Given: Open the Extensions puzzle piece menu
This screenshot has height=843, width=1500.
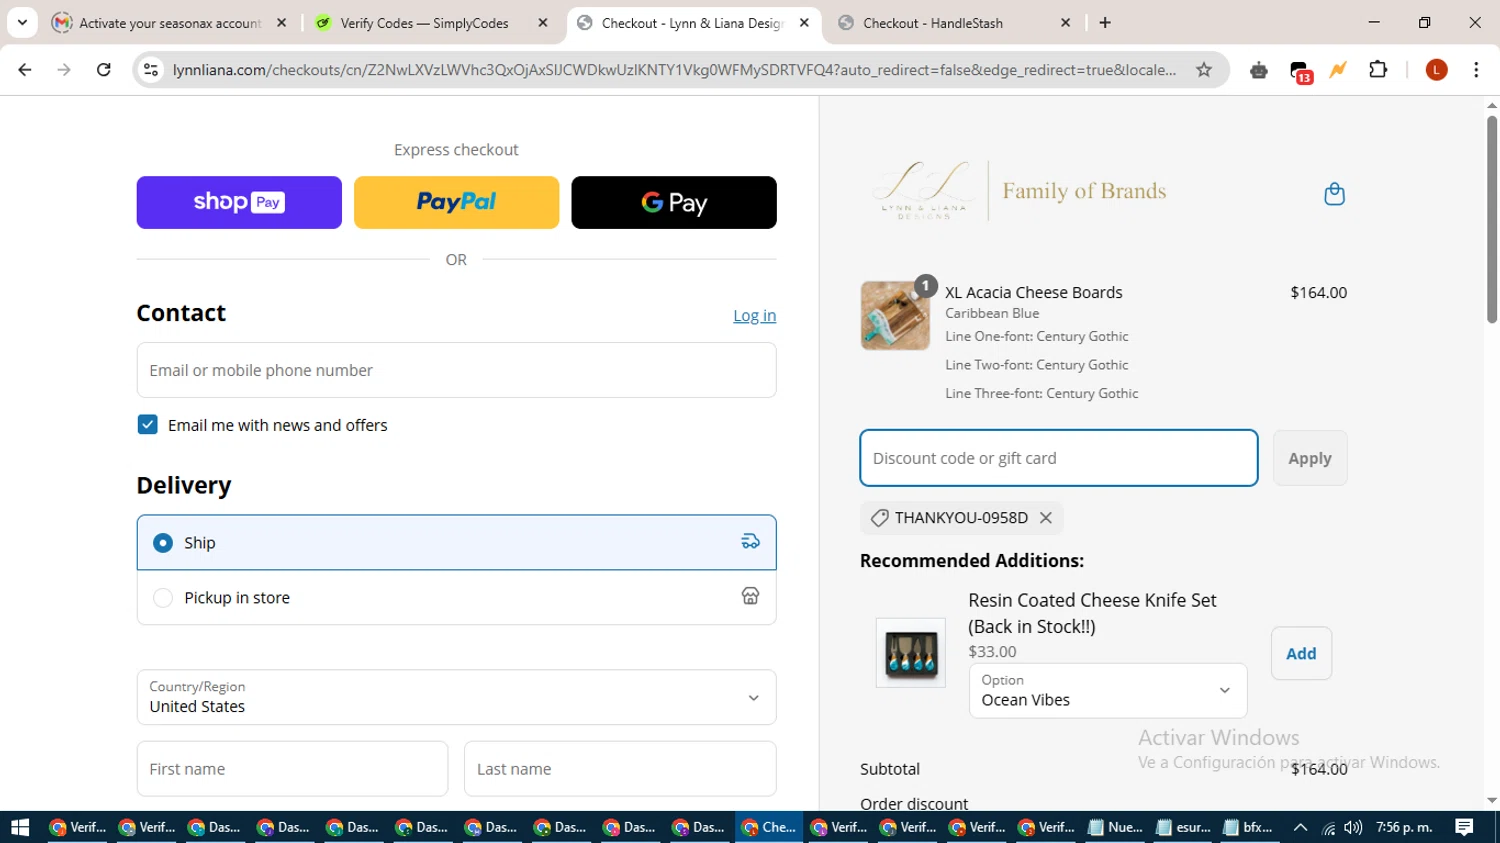Looking at the screenshot, I should point(1378,70).
